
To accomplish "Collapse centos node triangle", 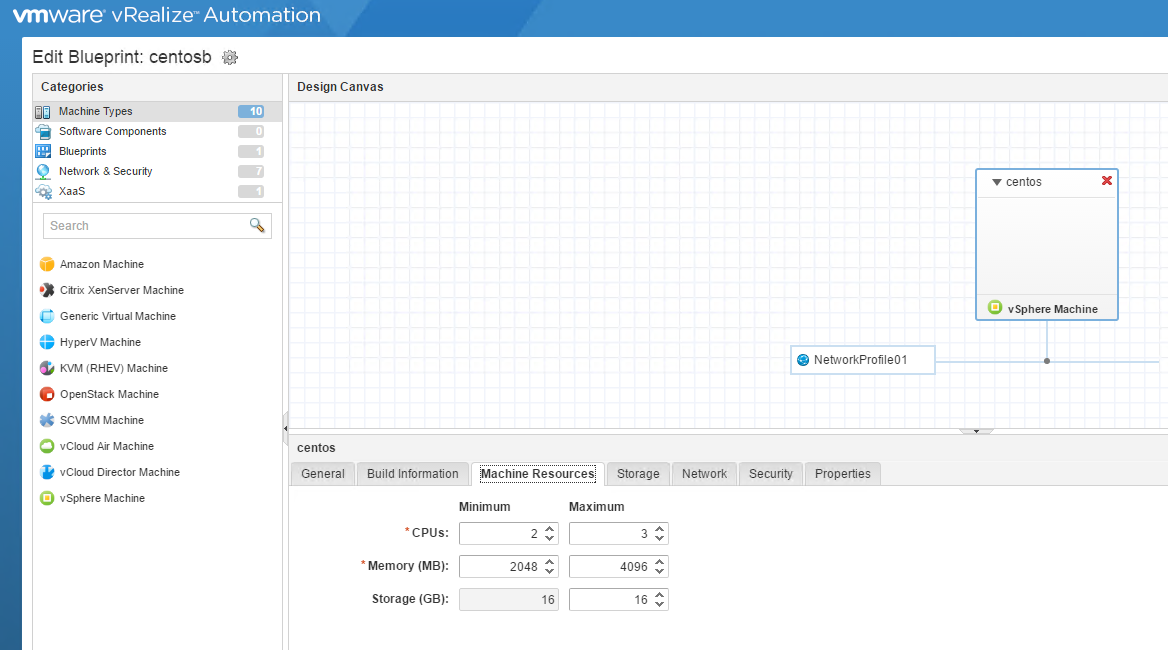I will (x=997, y=182).
